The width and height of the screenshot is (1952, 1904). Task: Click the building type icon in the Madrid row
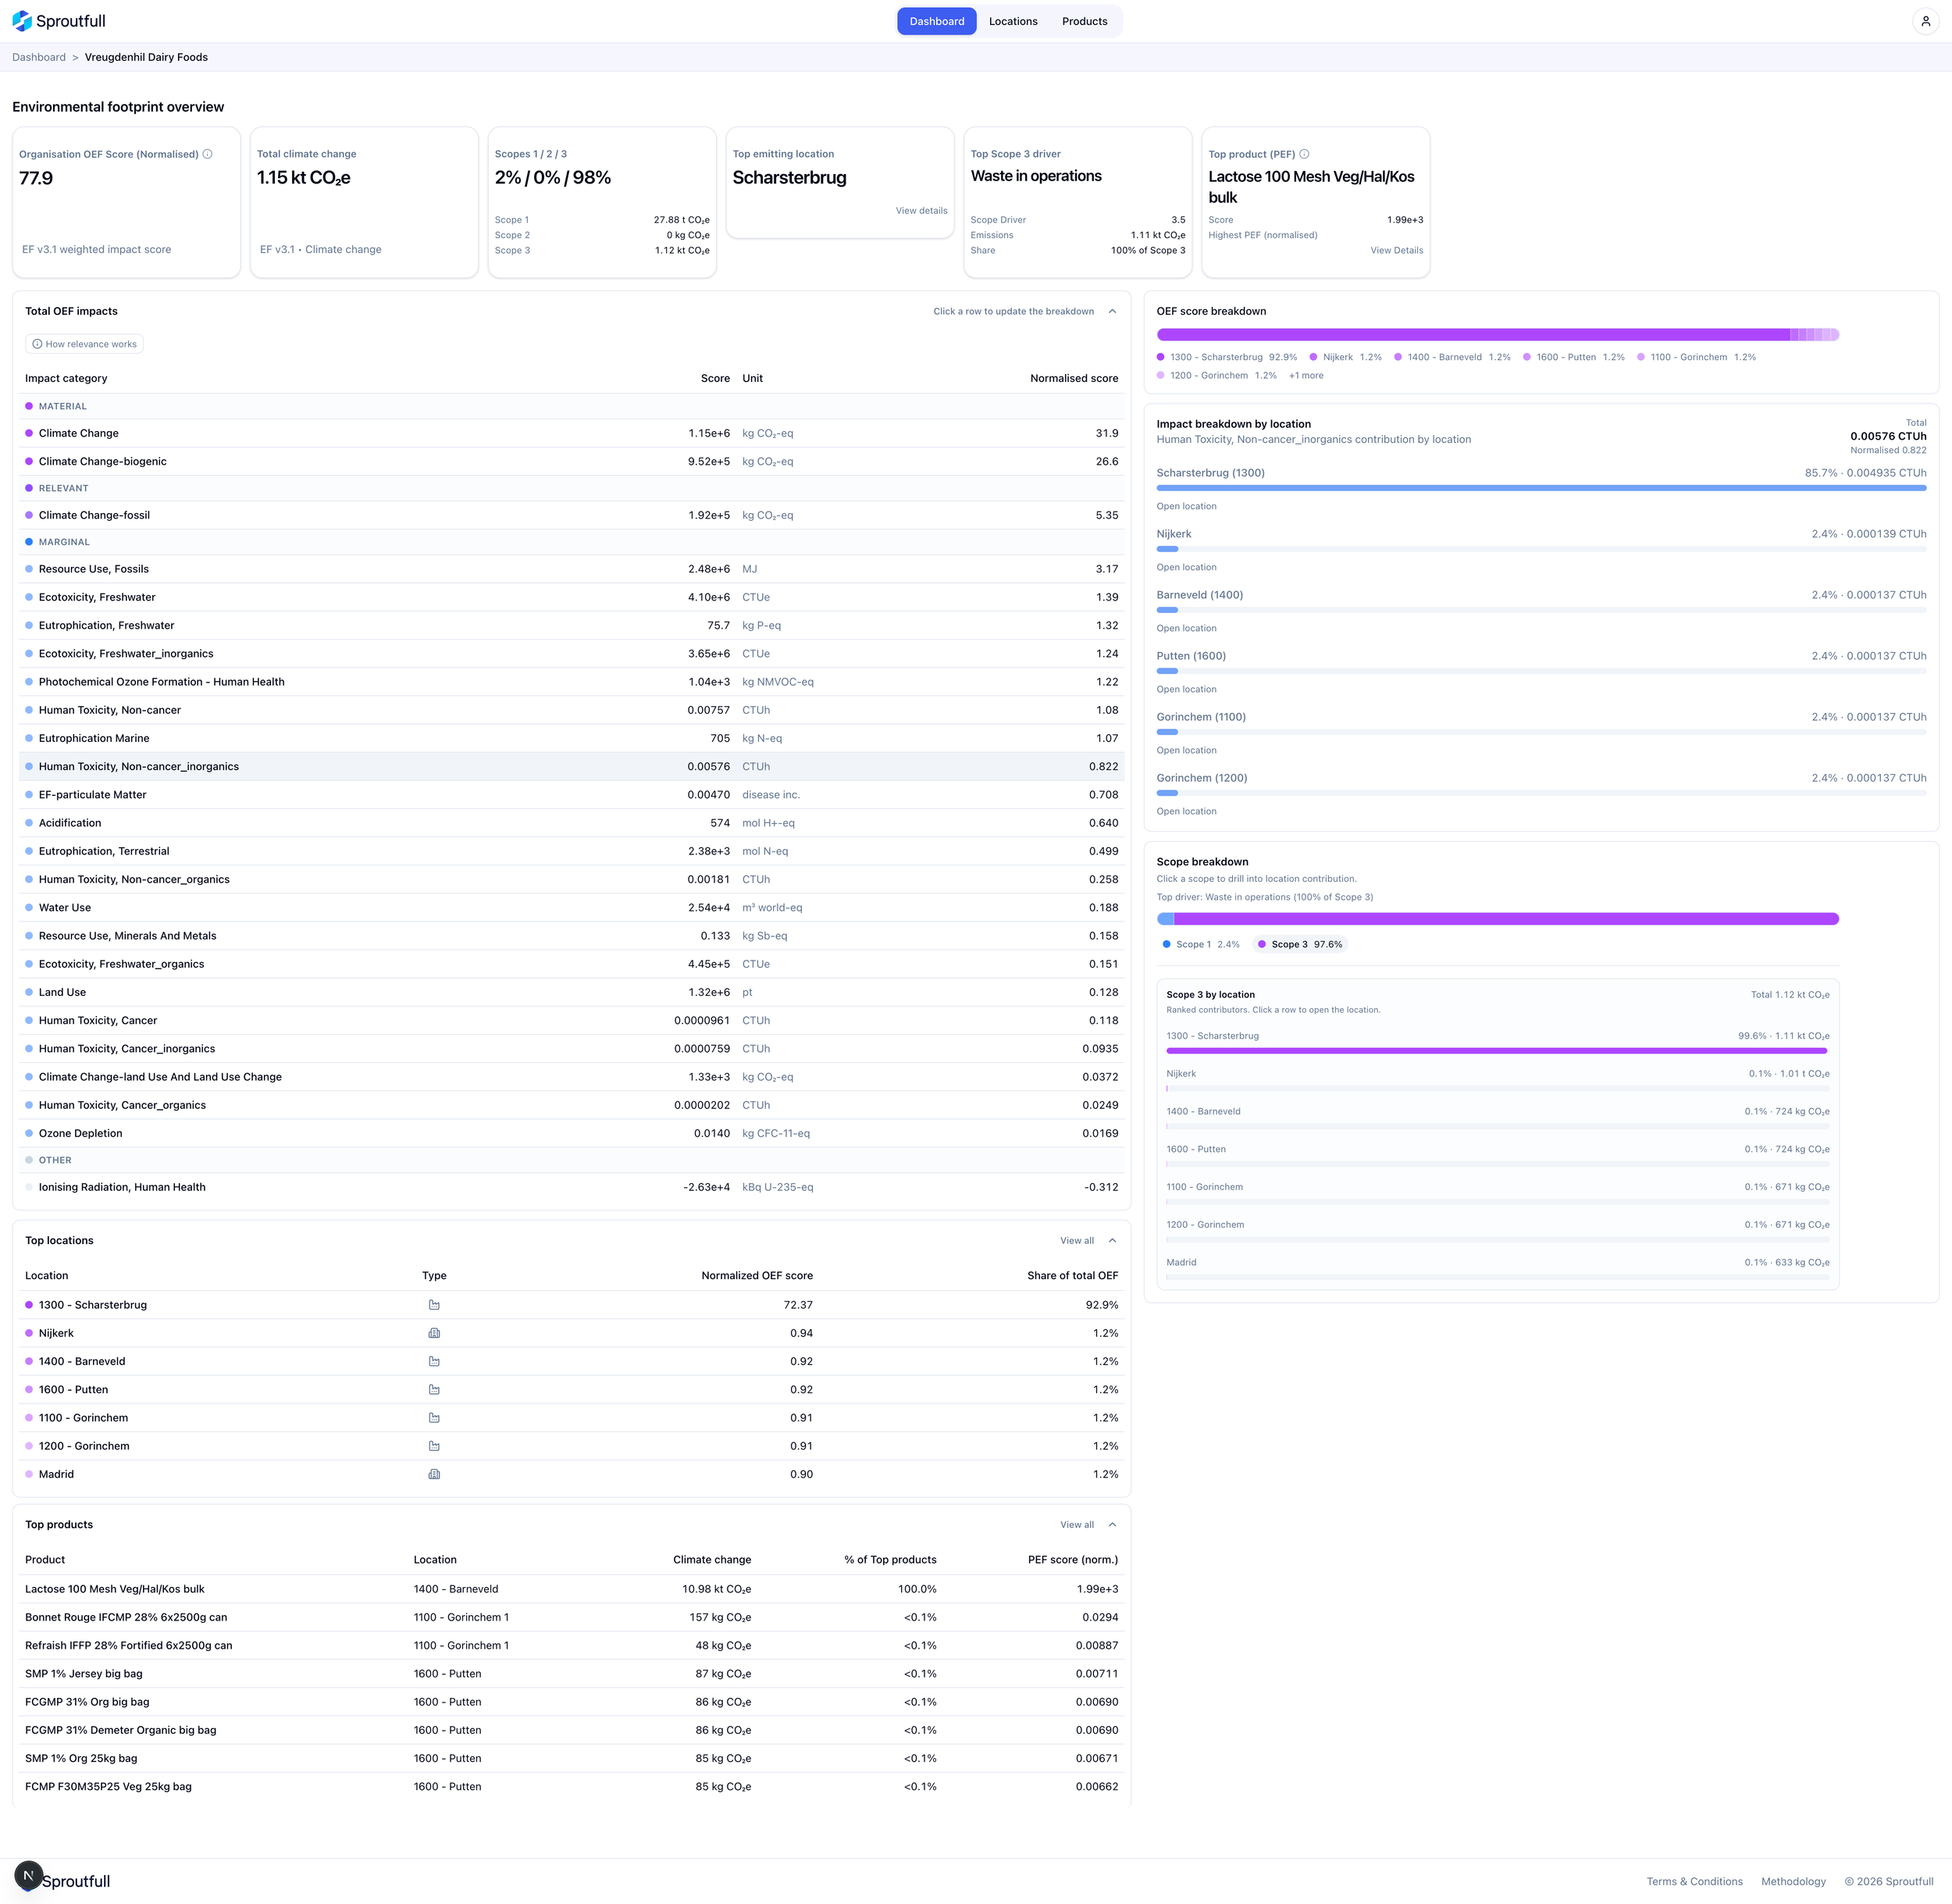434,1474
